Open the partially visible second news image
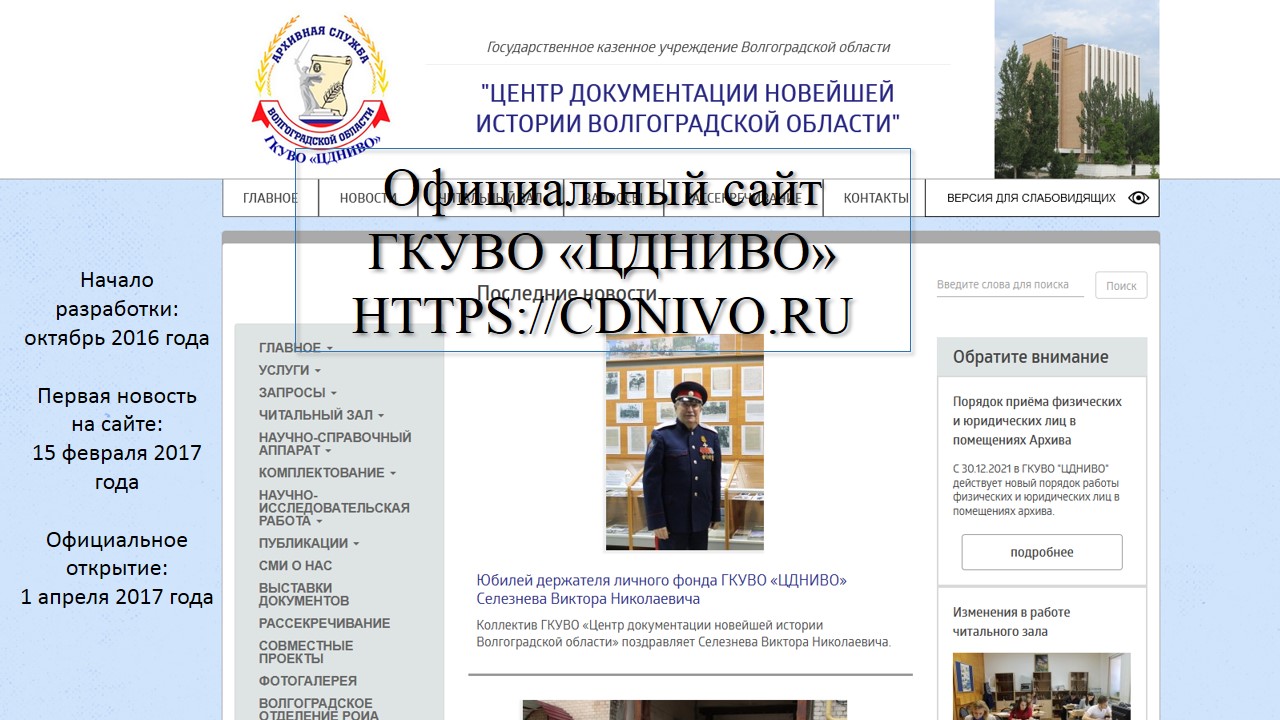The image size is (1280, 720). [685, 710]
